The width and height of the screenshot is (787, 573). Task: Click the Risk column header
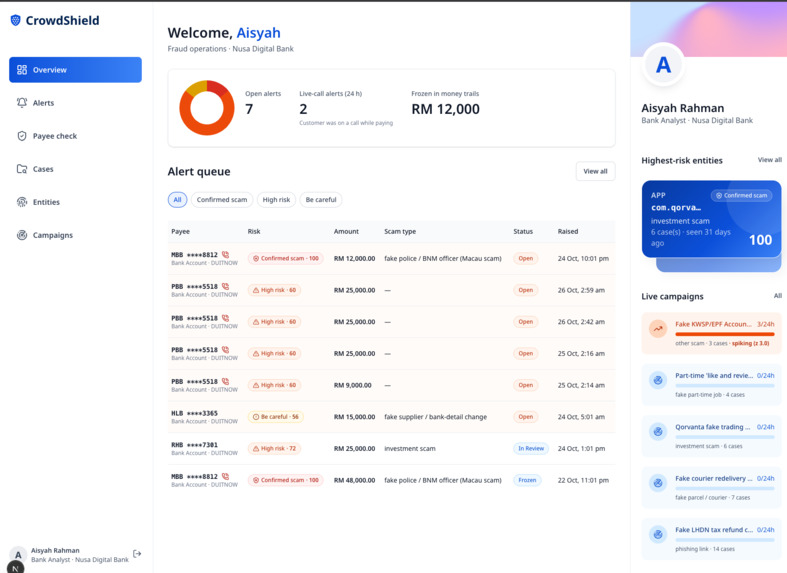254,231
